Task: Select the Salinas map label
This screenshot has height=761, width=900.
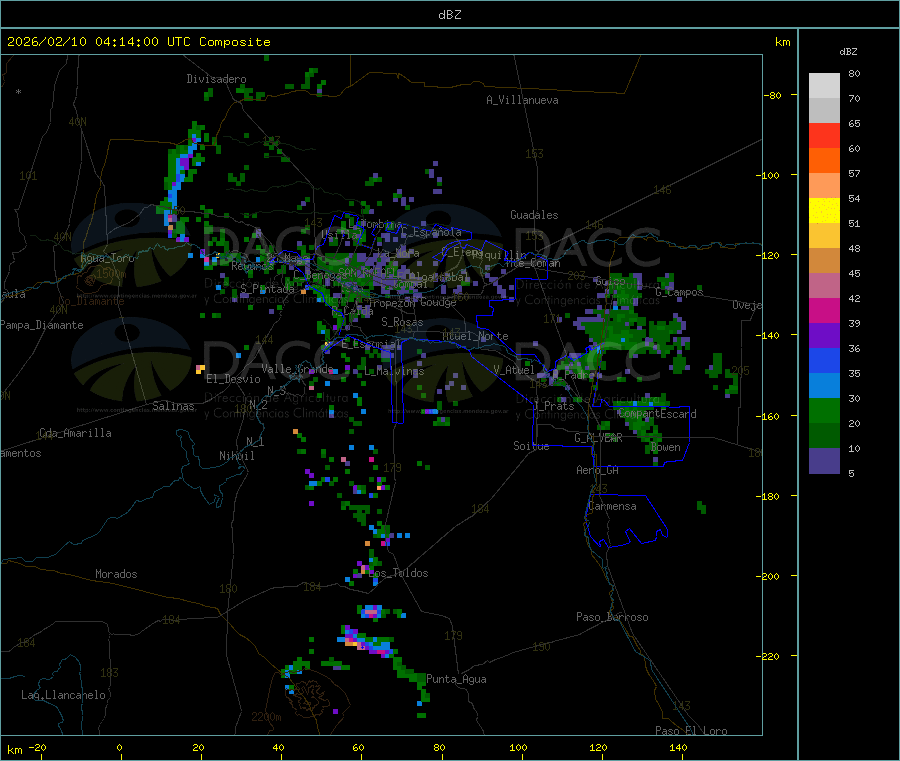Action: 173,406
